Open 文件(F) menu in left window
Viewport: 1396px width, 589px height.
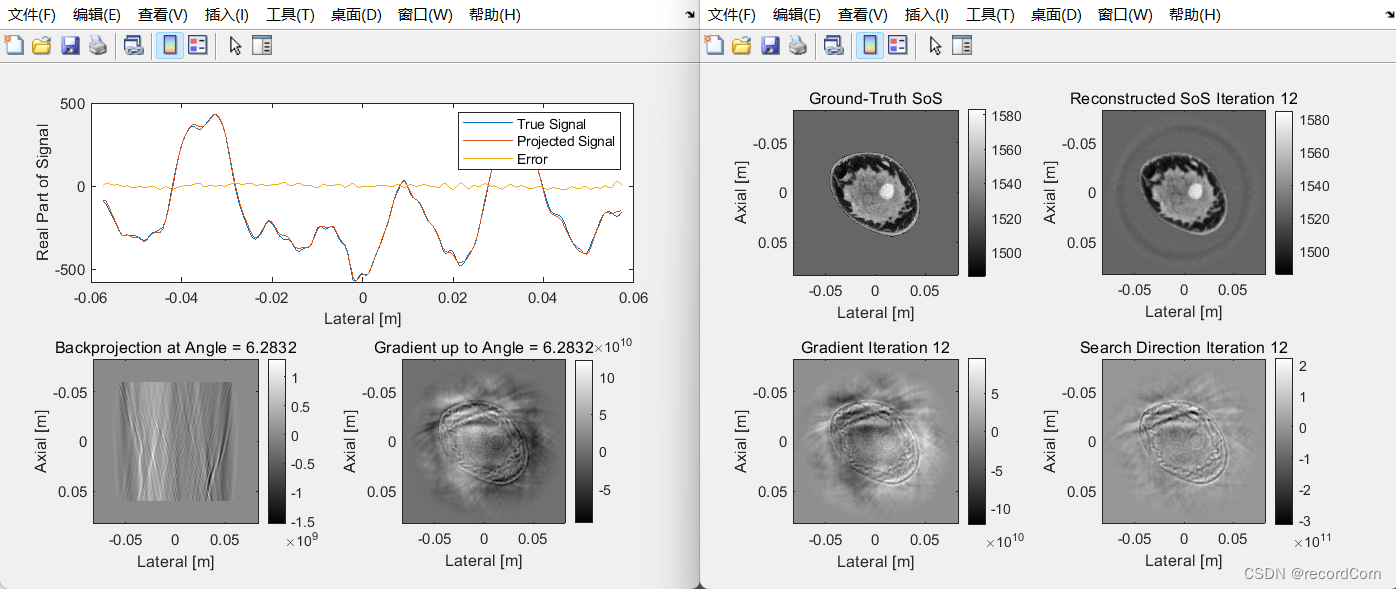click(x=32, y=15)
